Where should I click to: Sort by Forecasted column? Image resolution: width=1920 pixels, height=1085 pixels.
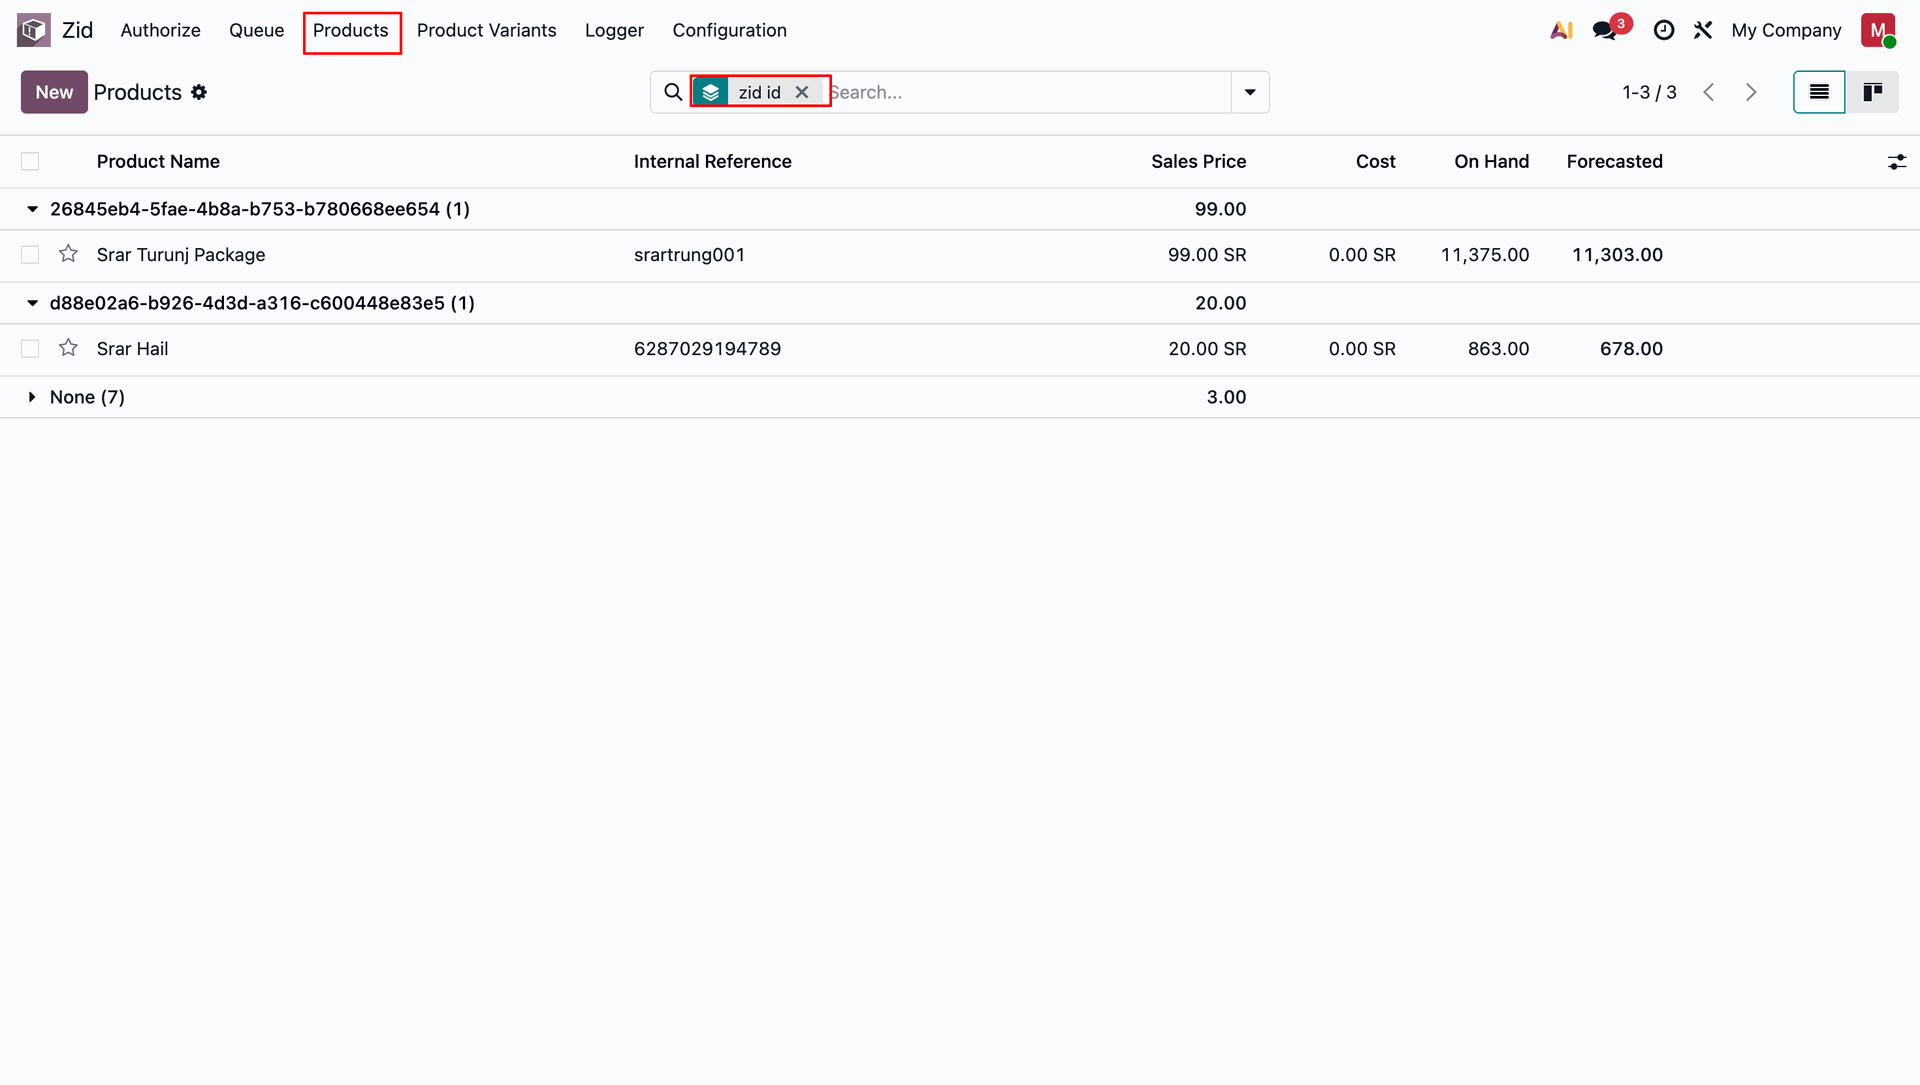1614,162
